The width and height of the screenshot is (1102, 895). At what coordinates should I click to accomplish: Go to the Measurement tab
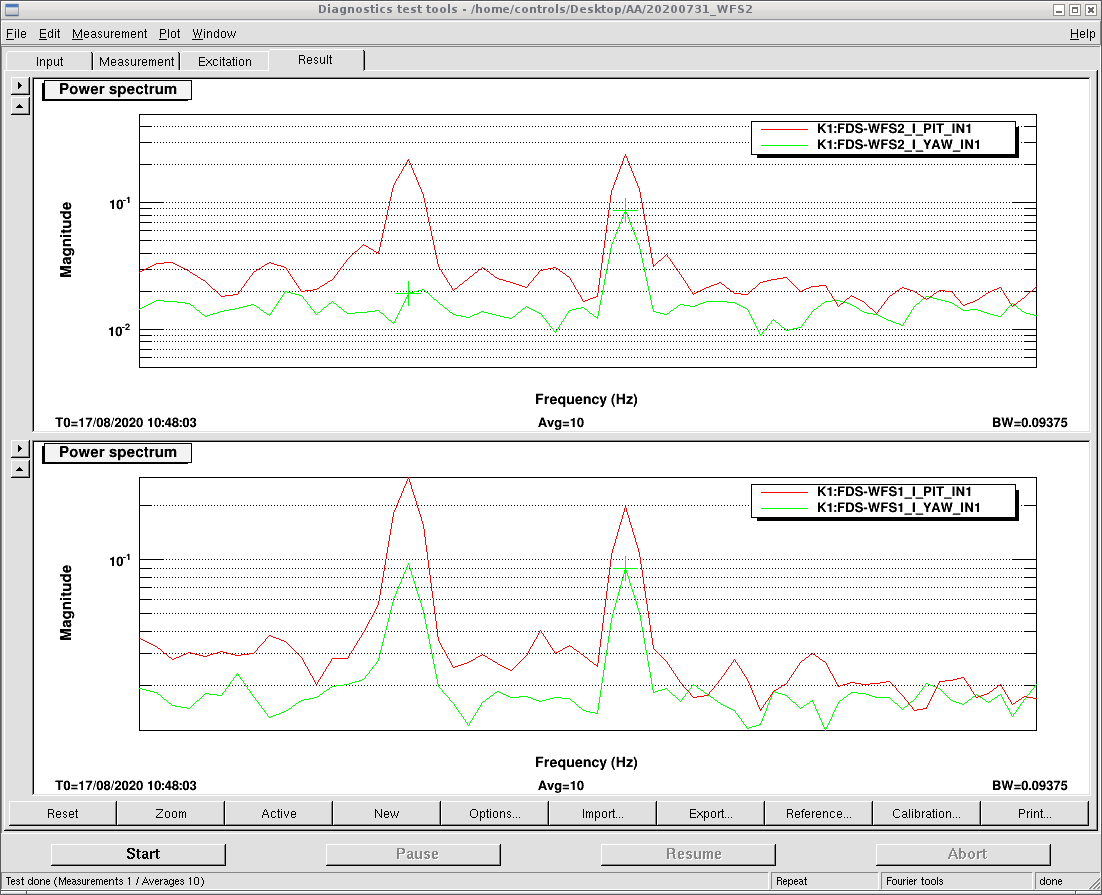(136, 62)
